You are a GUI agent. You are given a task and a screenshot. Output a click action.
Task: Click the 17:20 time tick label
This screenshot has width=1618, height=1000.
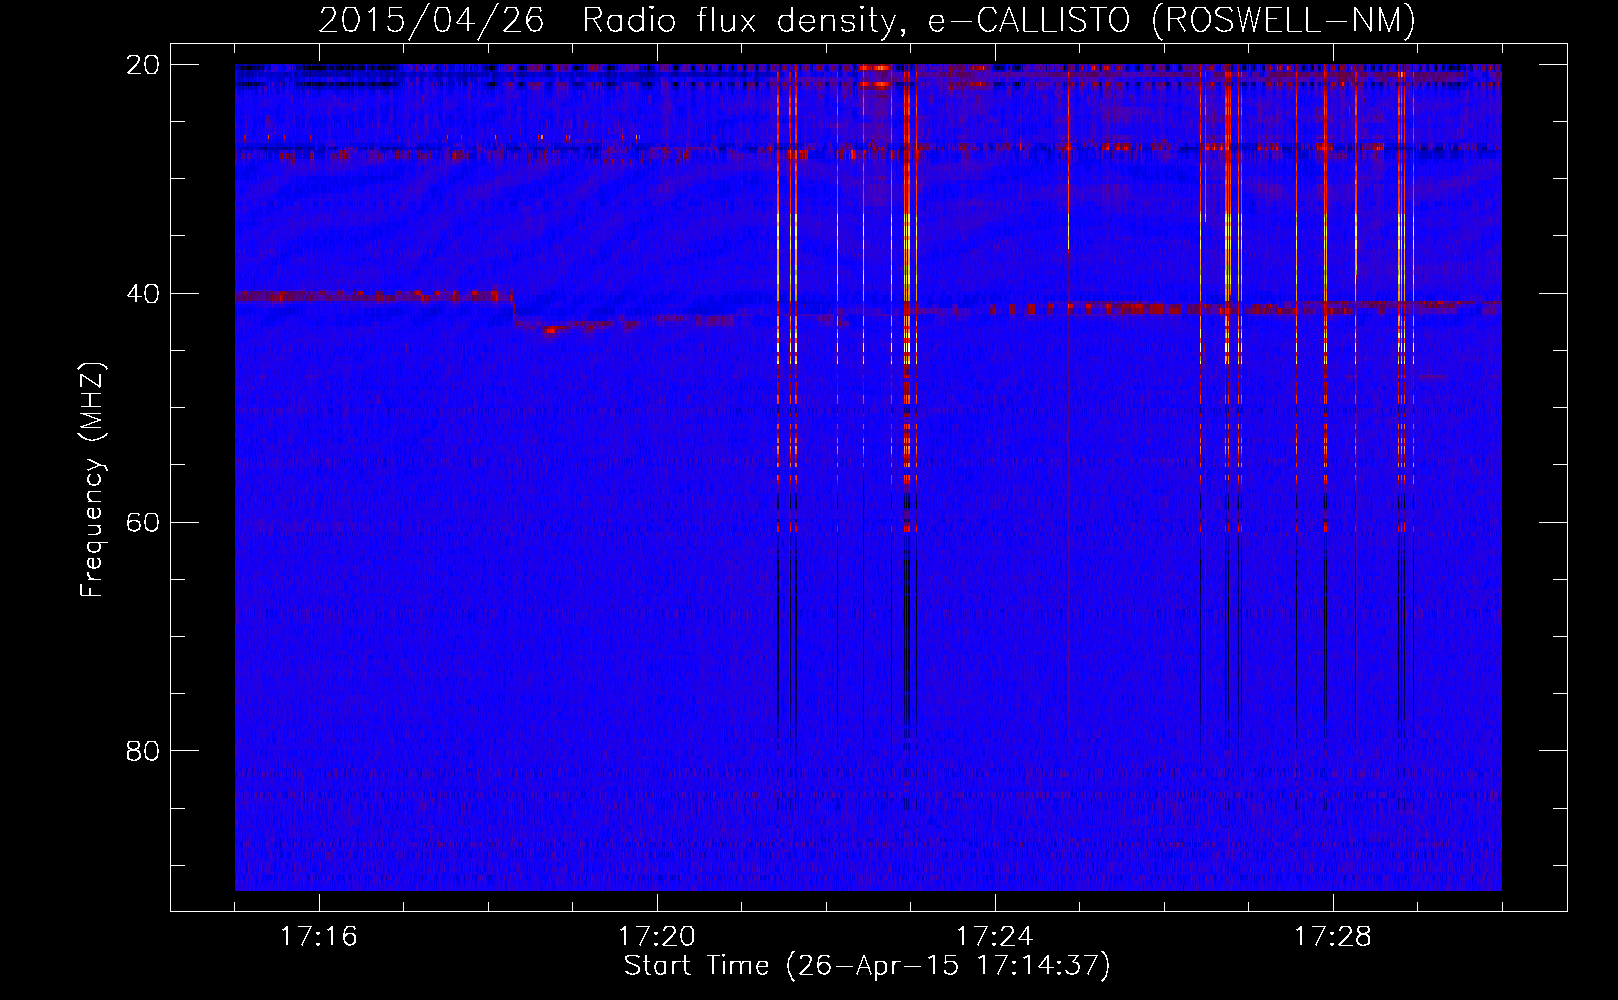(657, 937)
